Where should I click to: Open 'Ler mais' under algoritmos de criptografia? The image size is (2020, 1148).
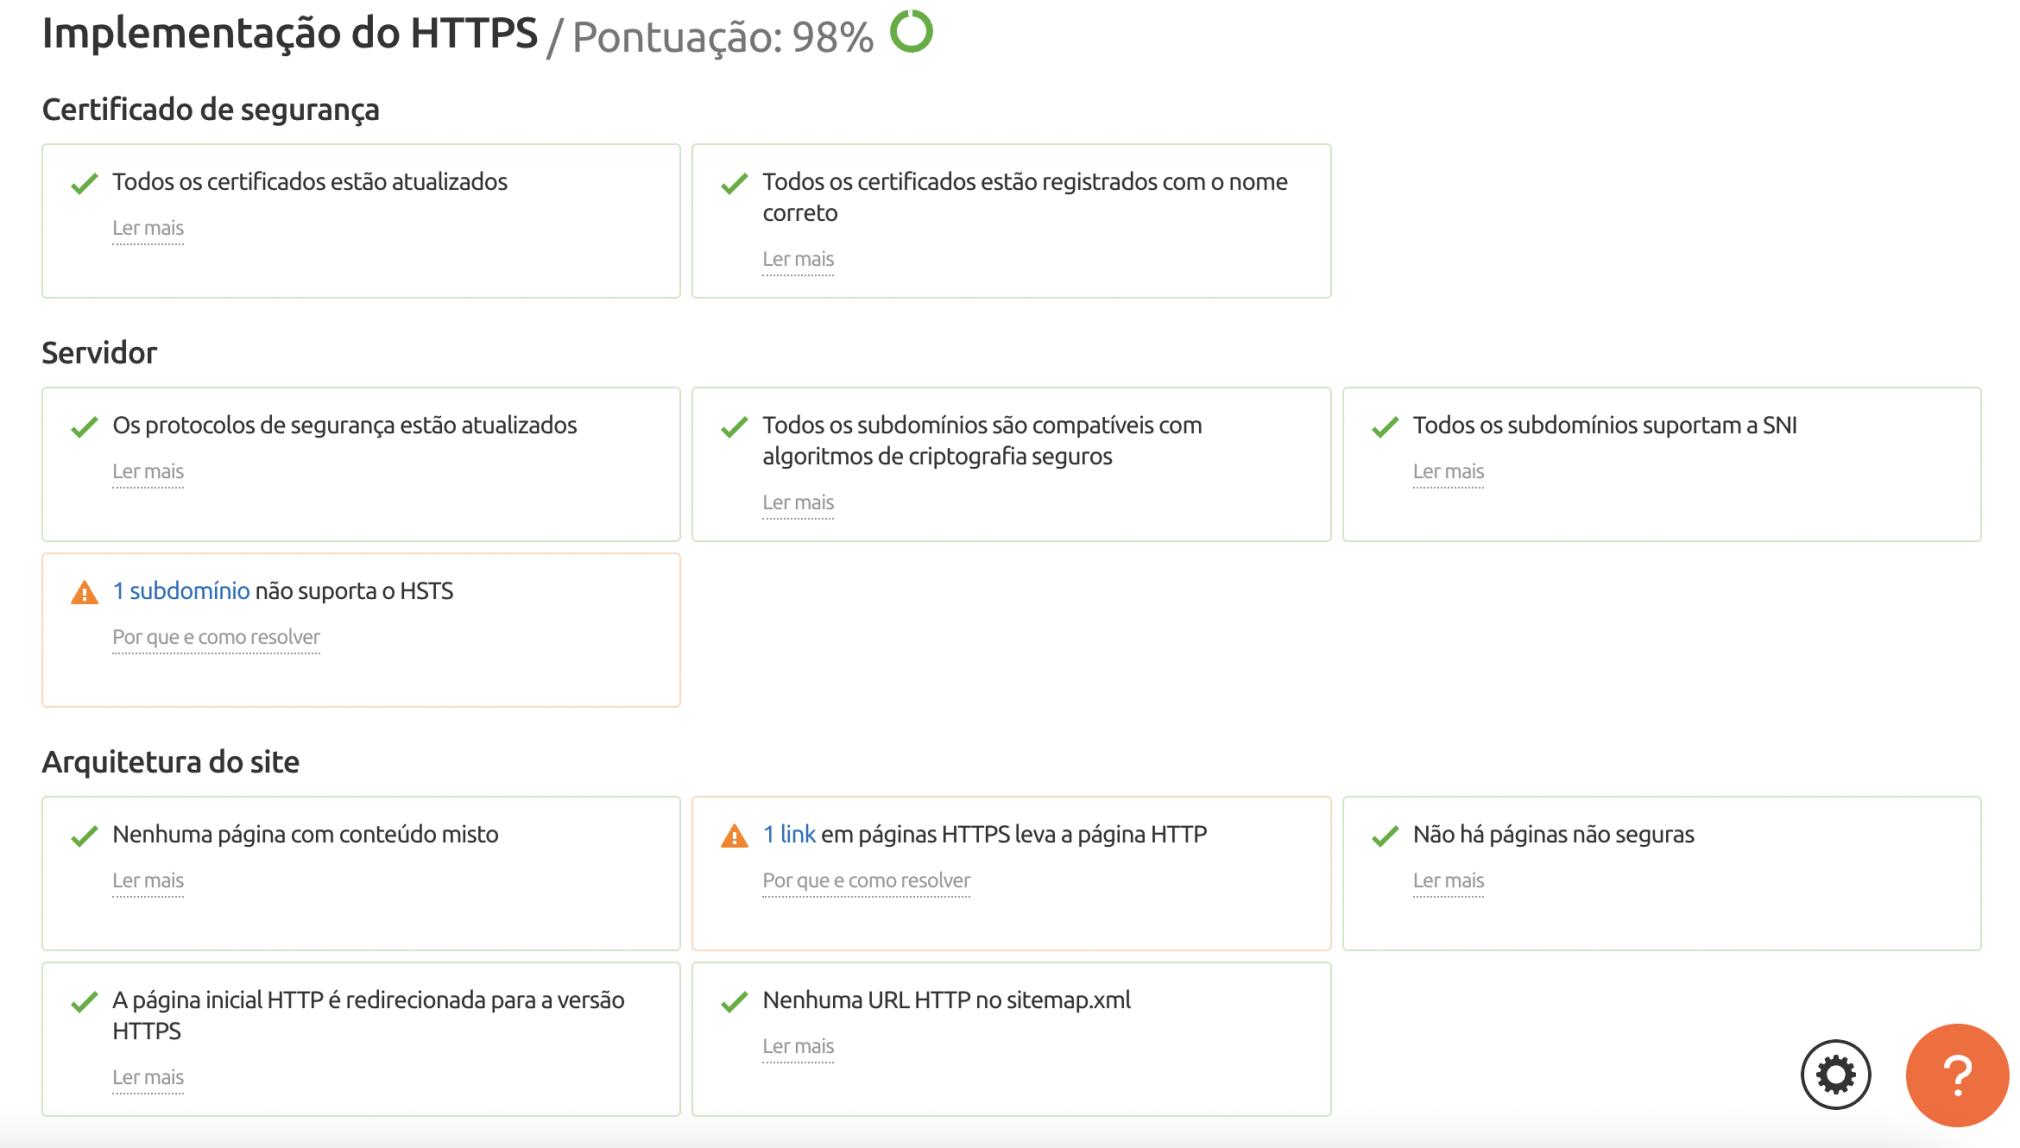click(x=798, y=502)
